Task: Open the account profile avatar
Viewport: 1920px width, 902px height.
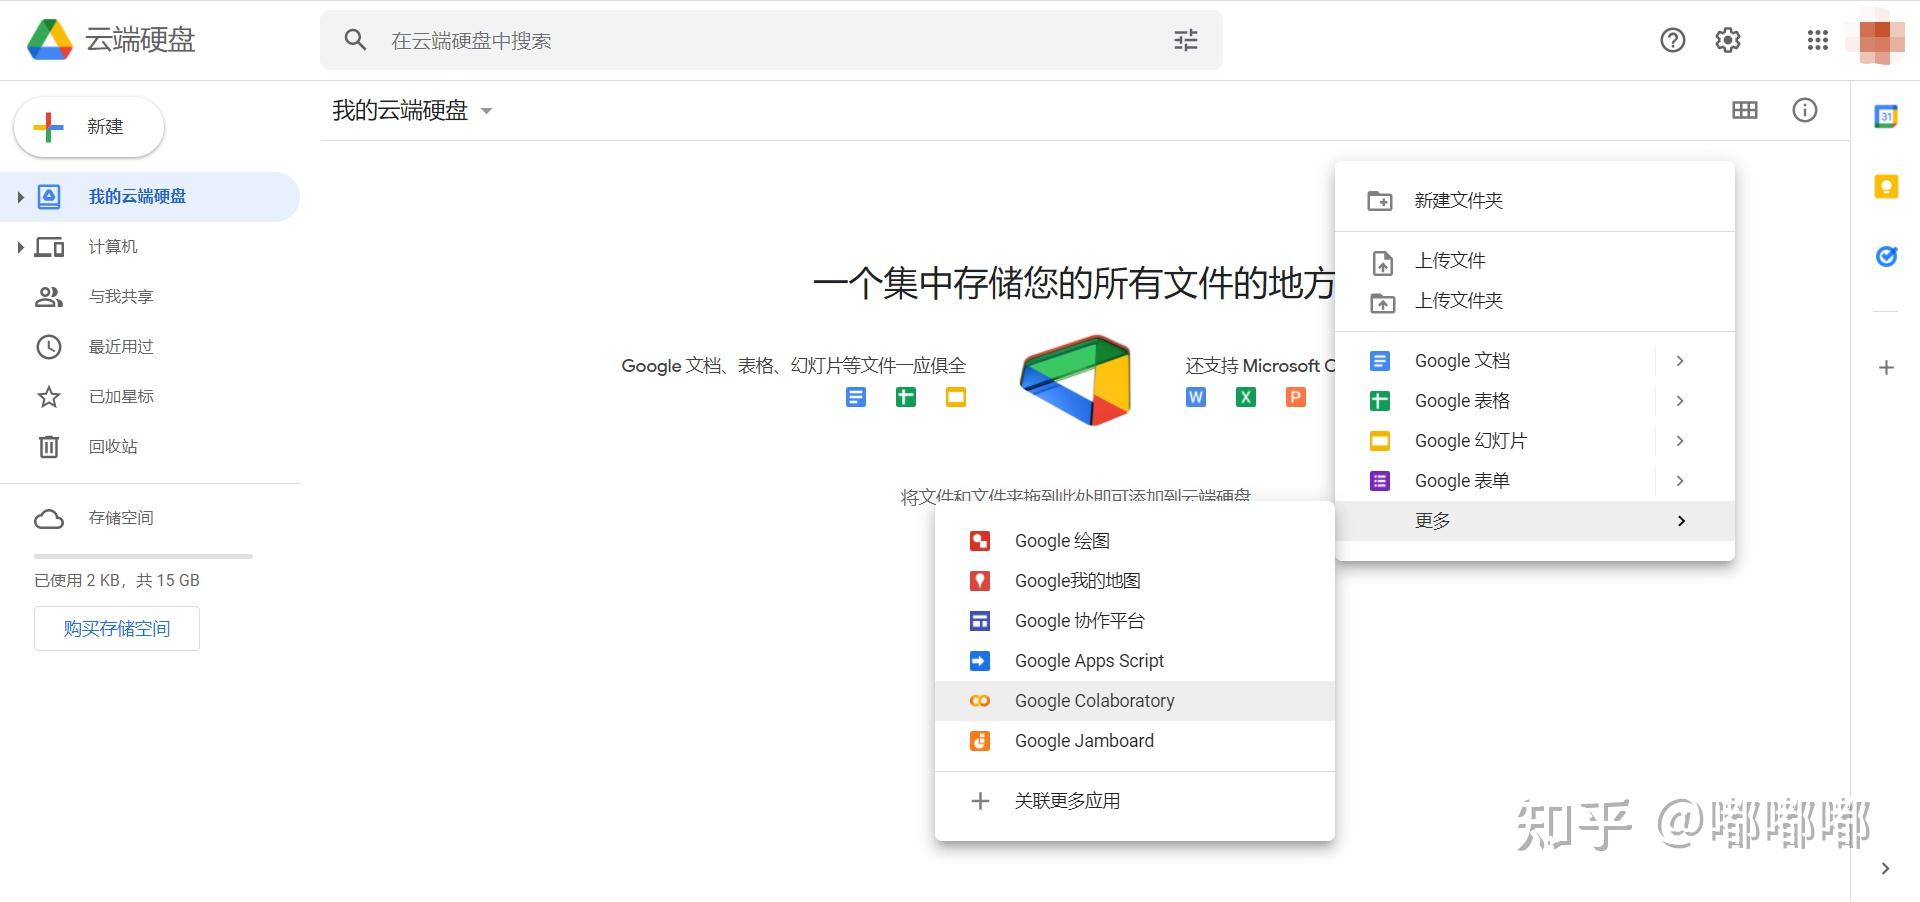Action: [x=1881, y=39]
